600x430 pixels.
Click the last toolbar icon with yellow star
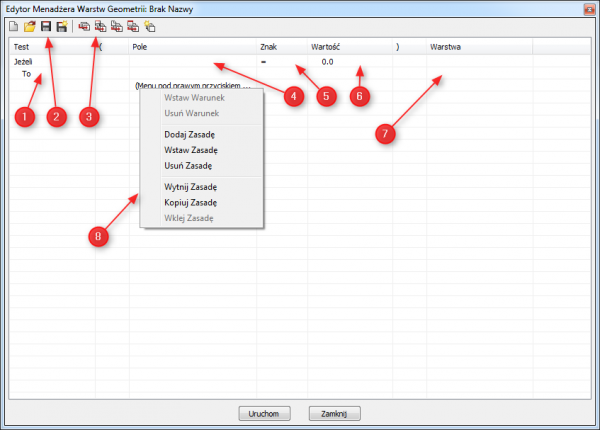click(149, 27)
